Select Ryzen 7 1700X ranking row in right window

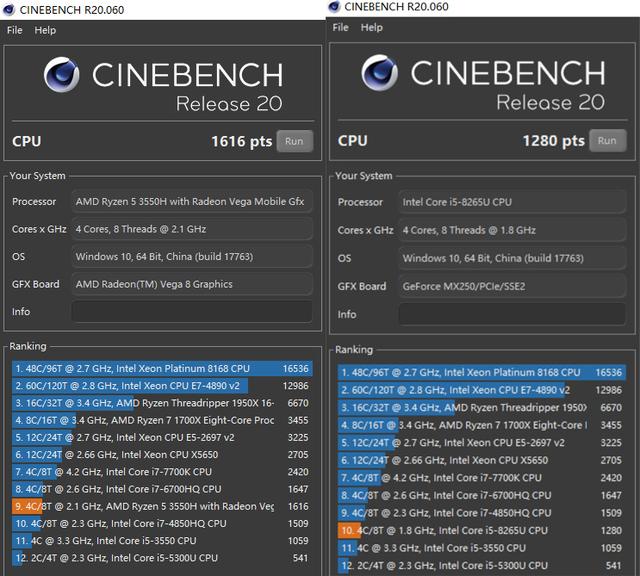coord(482,425)
